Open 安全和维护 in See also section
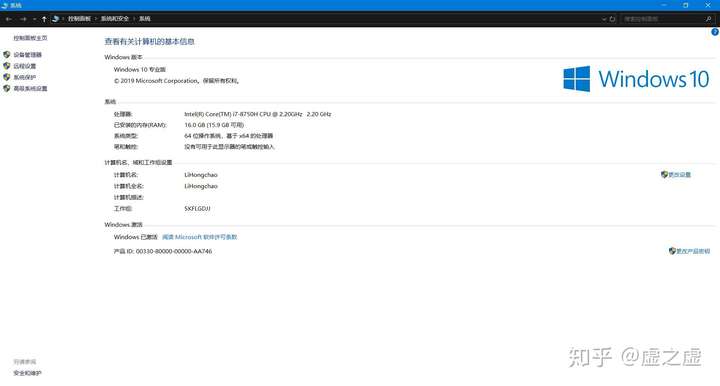Viewport: 720px width, 386px height. (x=28, y=373)
